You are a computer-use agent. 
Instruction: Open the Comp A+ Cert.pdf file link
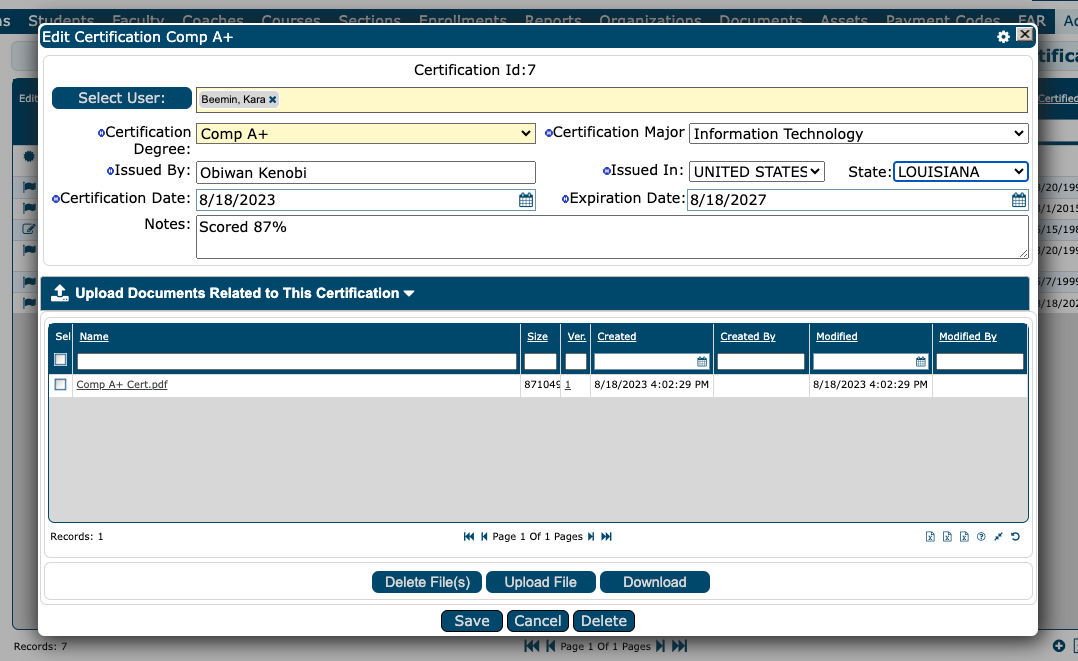click(121, 384)
